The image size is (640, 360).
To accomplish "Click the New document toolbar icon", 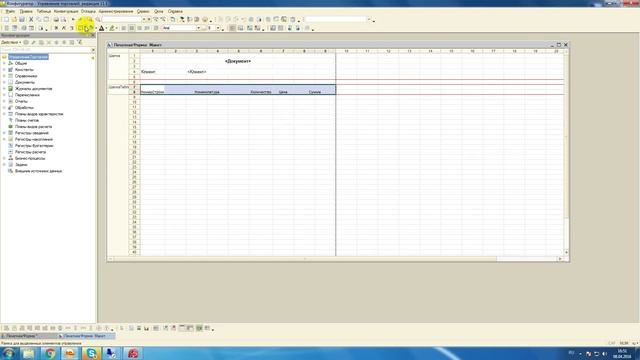I will point(6,19).
